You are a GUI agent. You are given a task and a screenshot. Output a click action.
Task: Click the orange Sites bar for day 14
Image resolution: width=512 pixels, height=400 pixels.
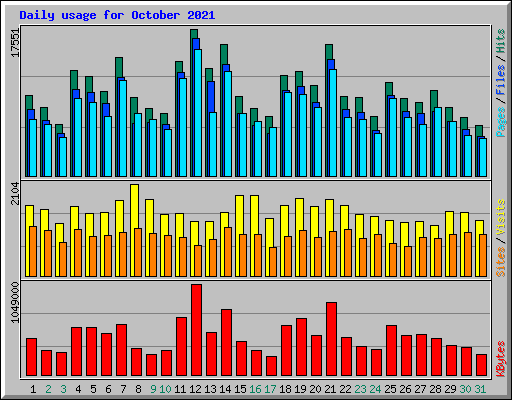(228, 252)
